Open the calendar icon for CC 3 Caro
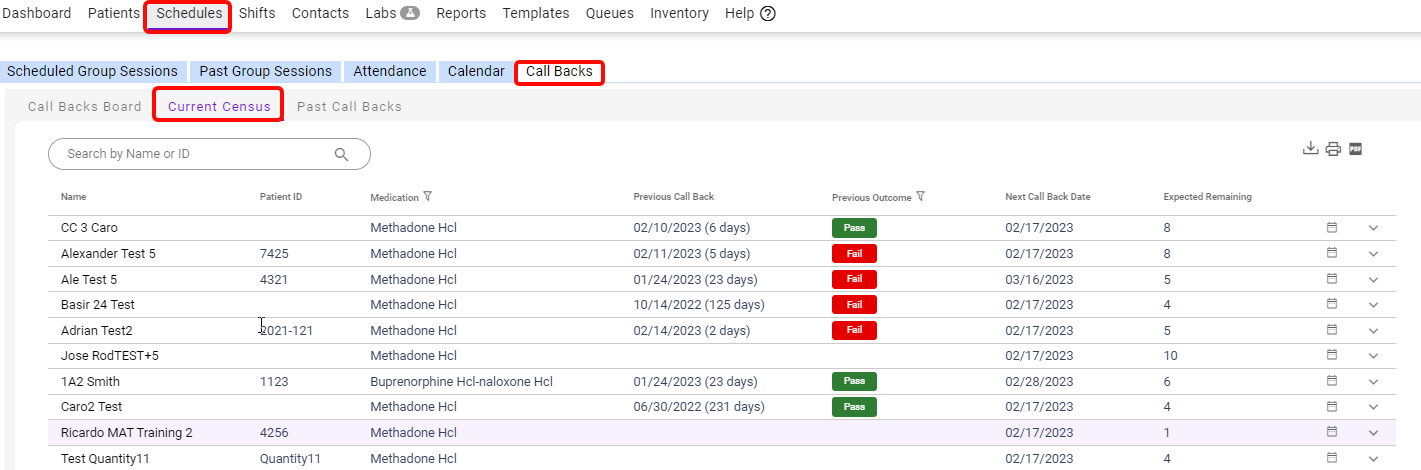The image size is (1421, 470). (x=1331, y=227)
